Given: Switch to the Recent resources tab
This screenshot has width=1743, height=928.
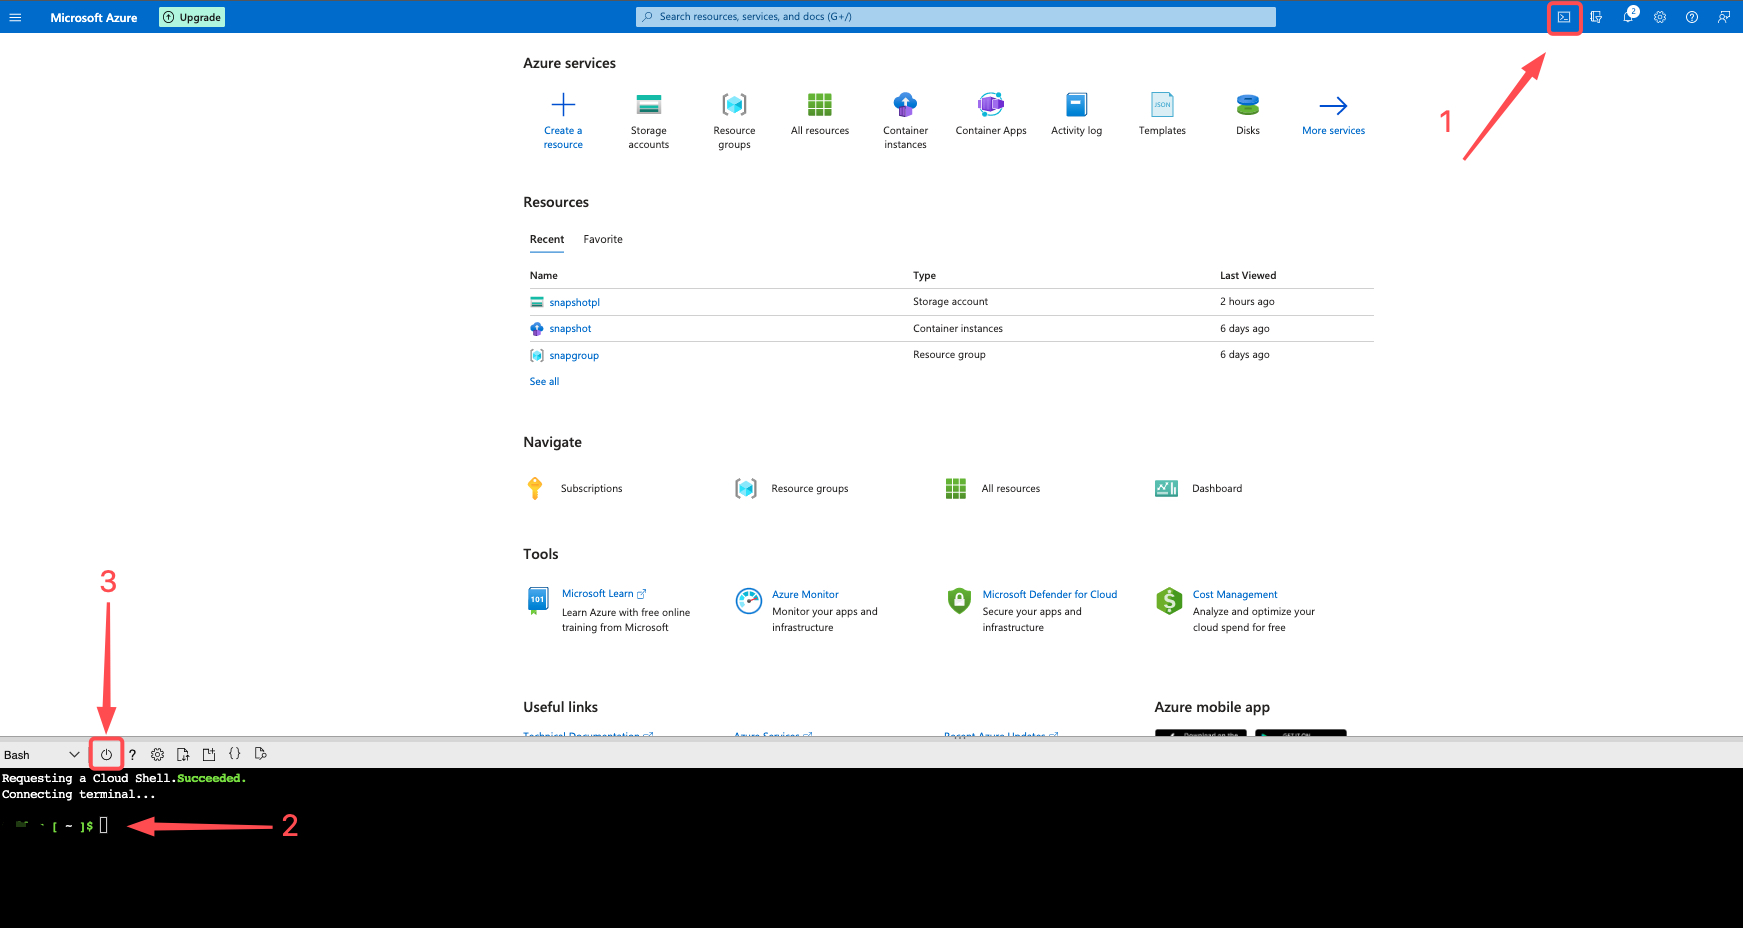Looking at the screenshot, I should (x=547, y=239).
